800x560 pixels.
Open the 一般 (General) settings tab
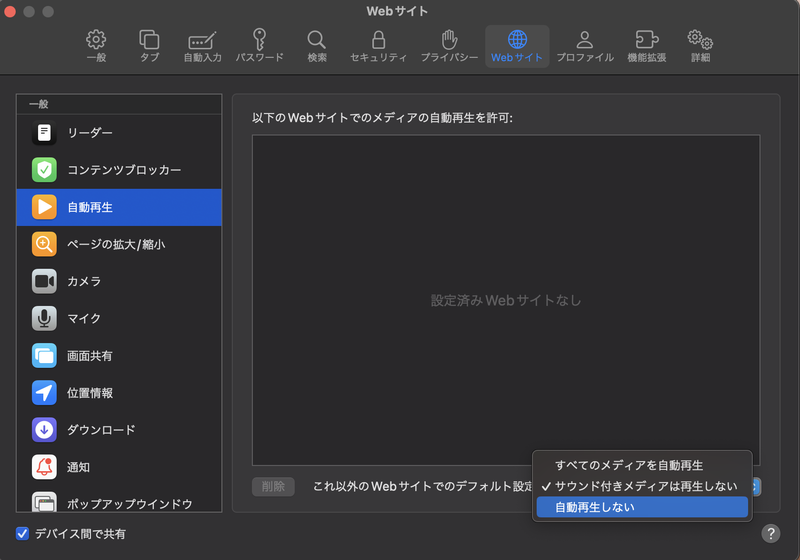tap(96, 46)
